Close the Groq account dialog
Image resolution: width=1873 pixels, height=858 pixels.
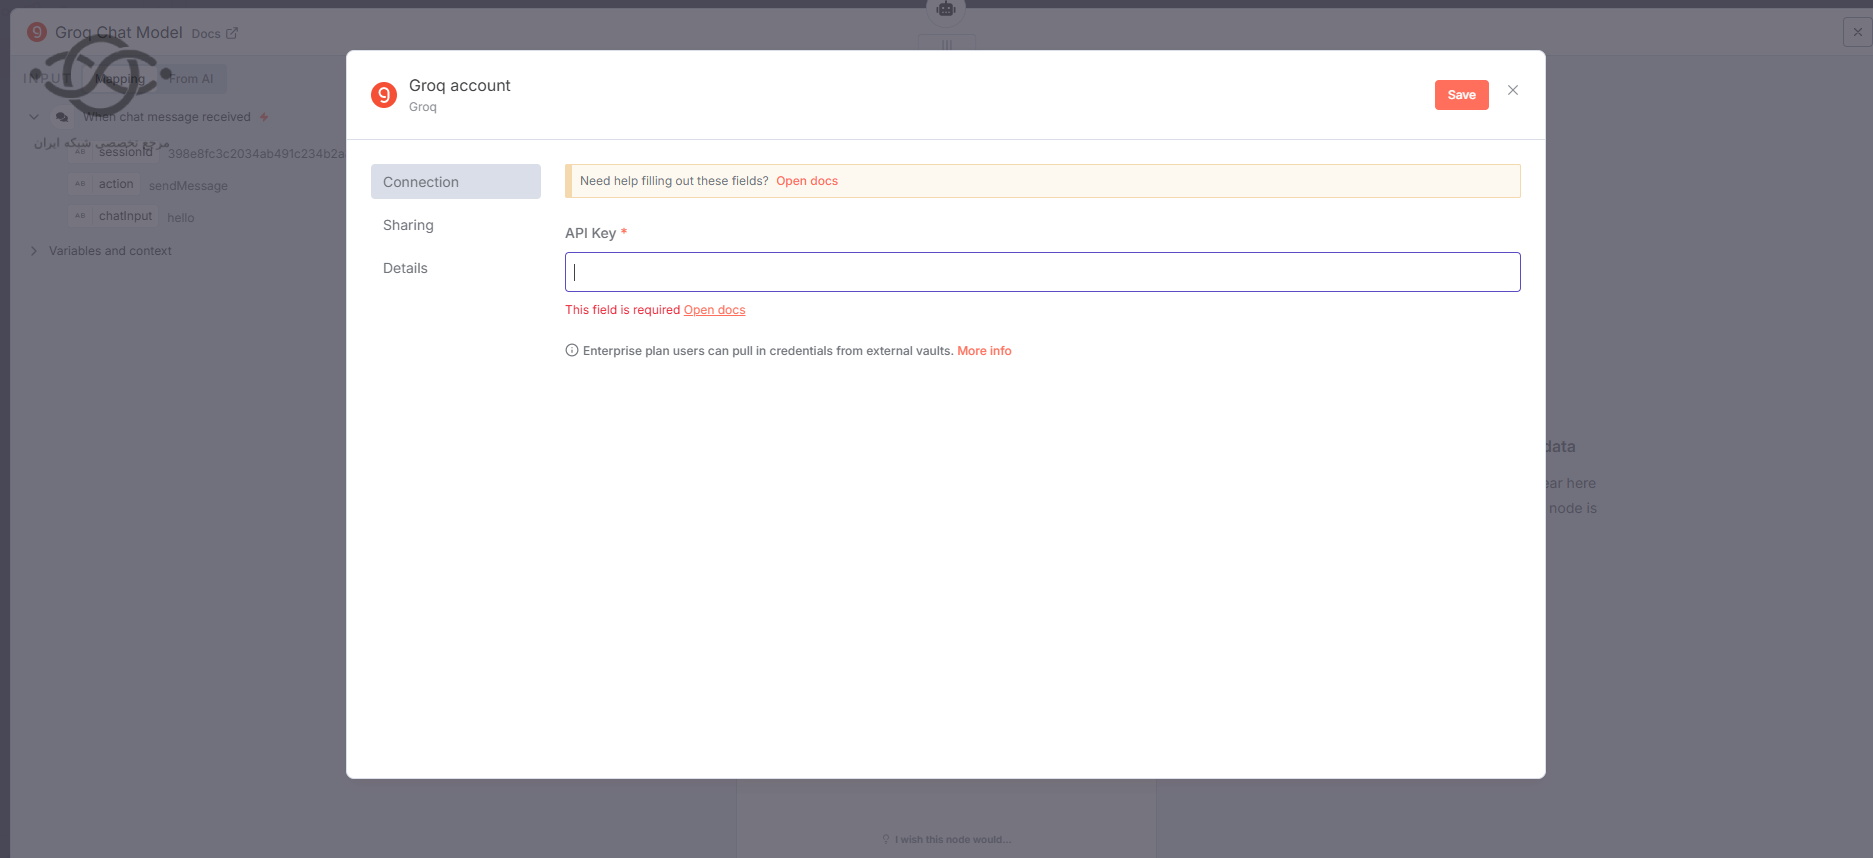1513,90
